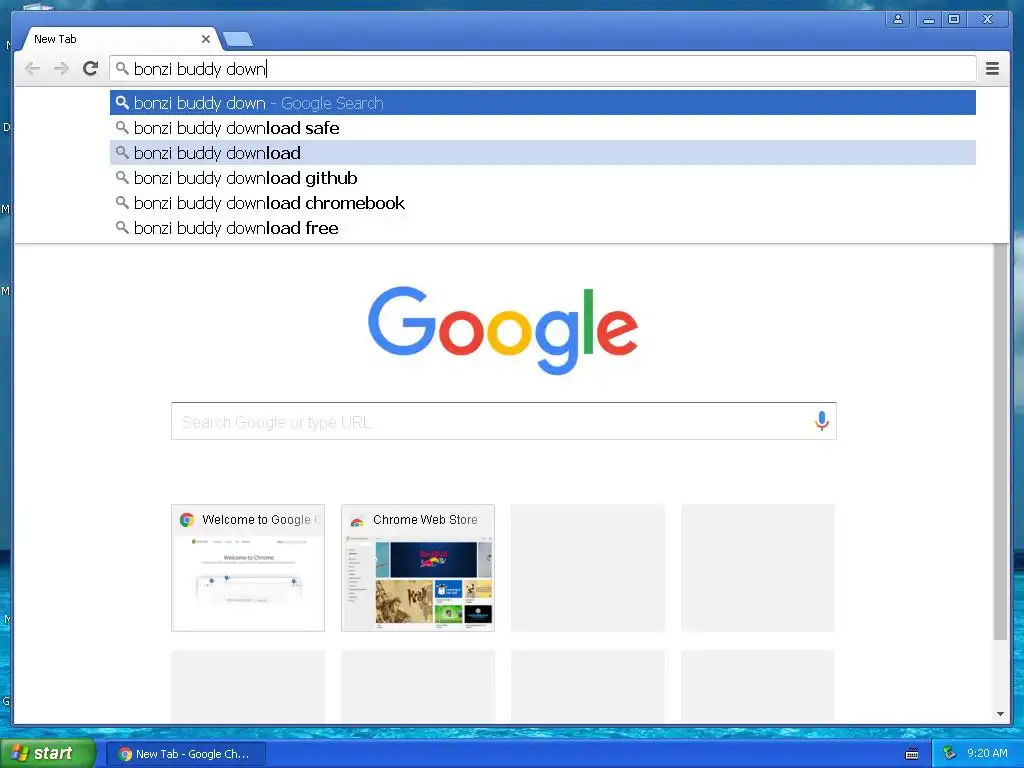Click the voice search microphone icon
The height and width of the screenshot is (768, 1024).
[822, 421]
